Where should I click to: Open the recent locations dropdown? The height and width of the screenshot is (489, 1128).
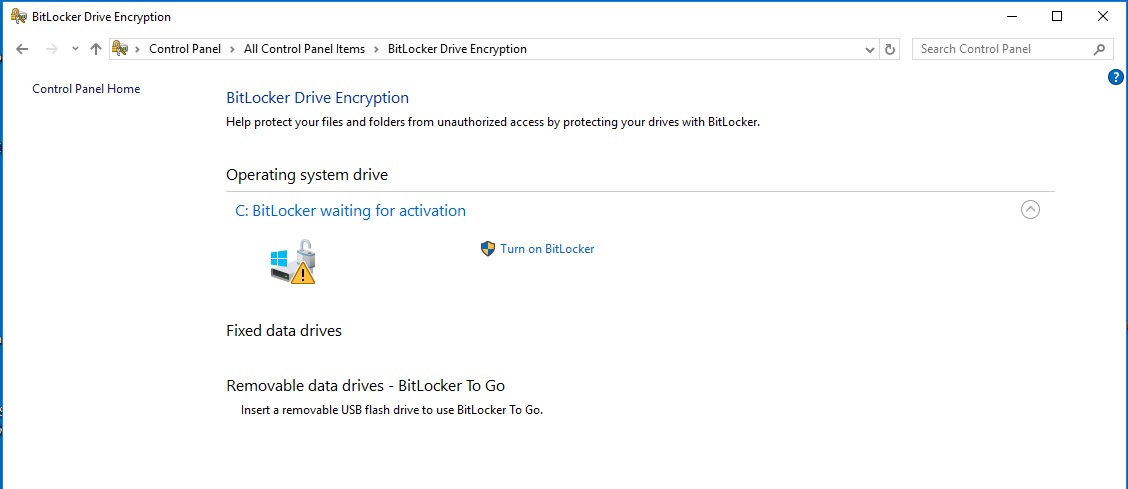tap(75, 49)
